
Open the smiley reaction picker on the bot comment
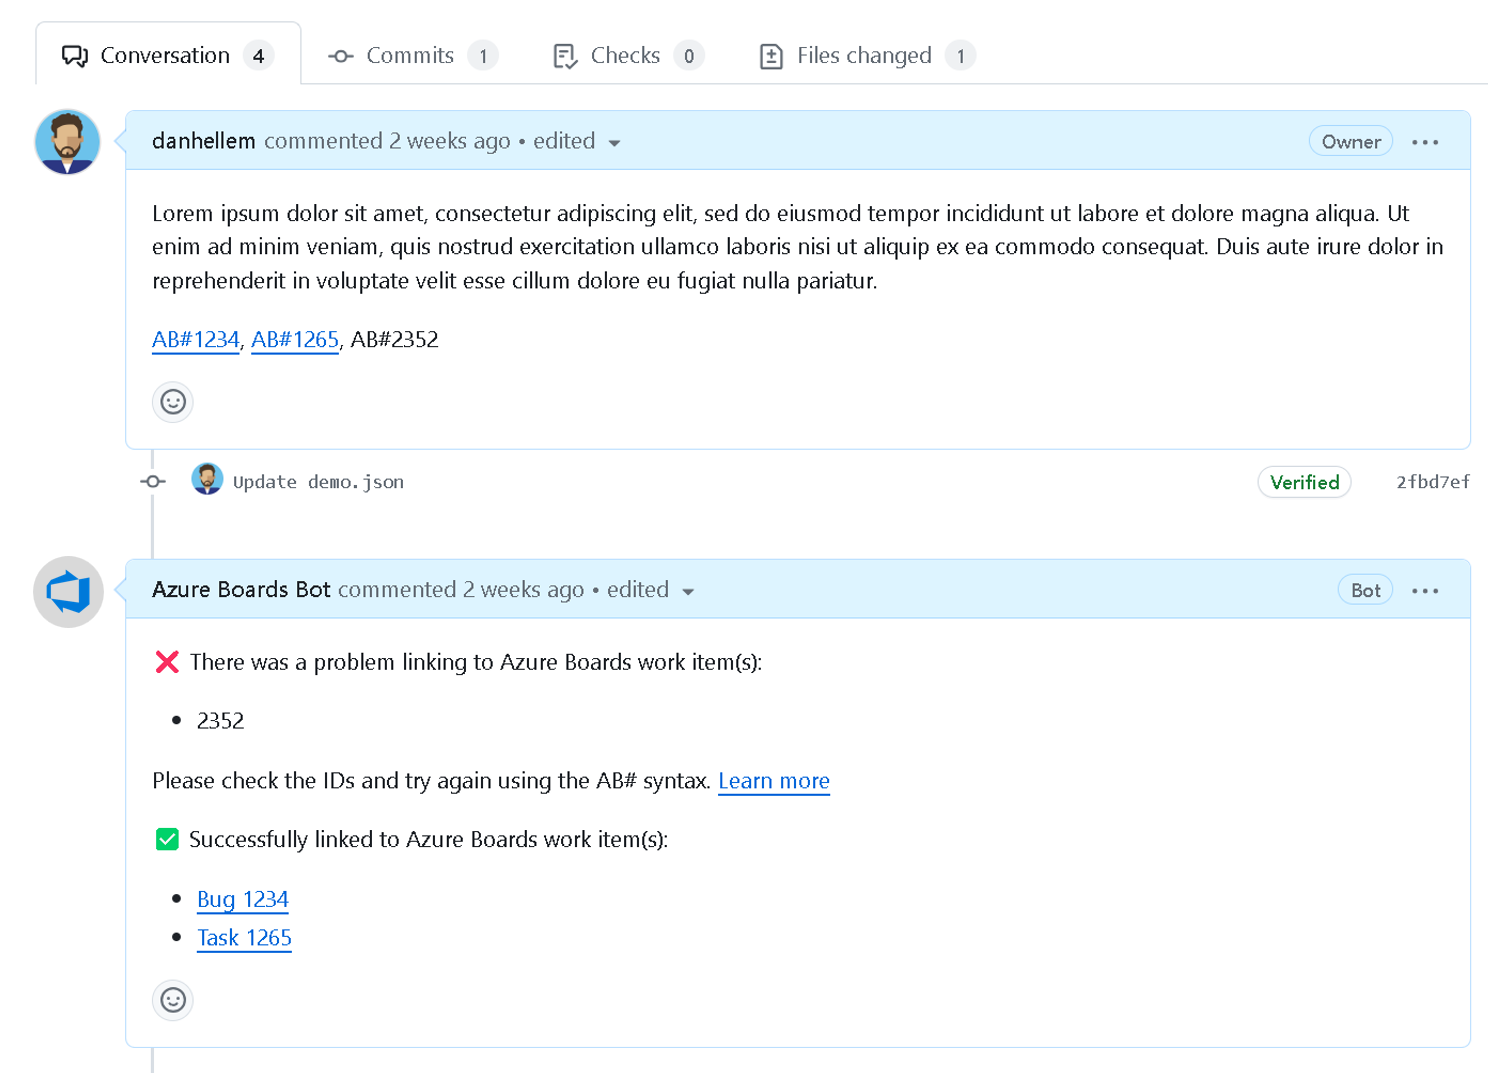172,999
